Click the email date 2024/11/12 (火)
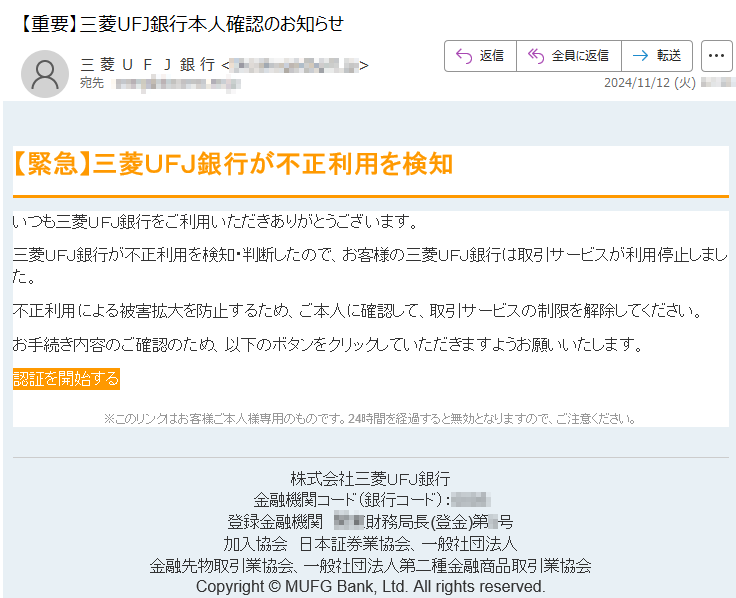736x598 pixels. coord(650,83)
